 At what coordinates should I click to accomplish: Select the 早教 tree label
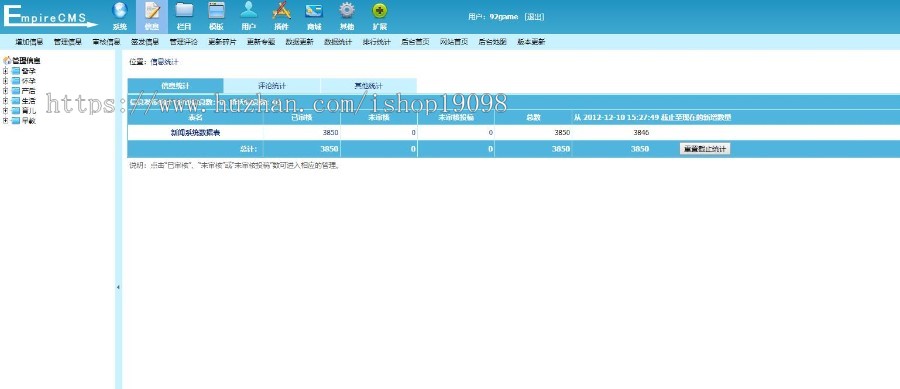click(x=28, y=121)
